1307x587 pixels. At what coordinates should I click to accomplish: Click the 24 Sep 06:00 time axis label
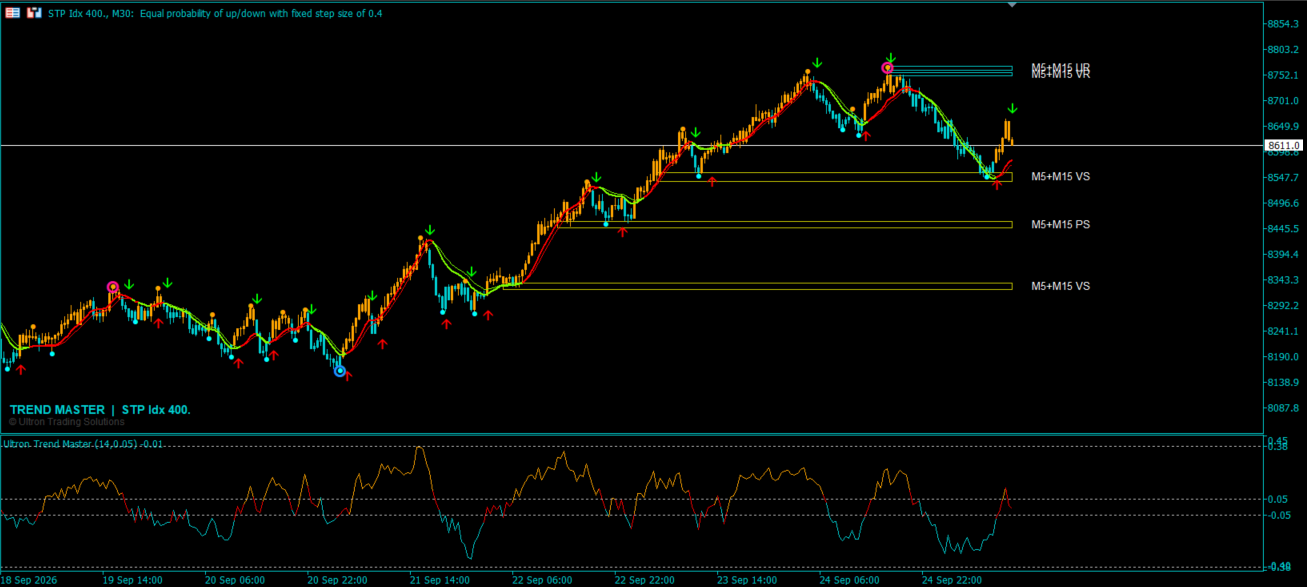point(848,579)
